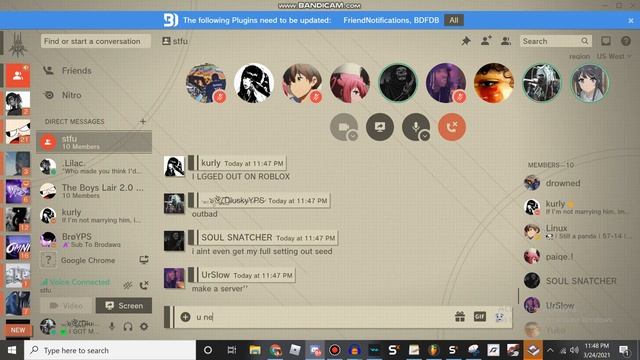
Task: Send a gift with the gift icon
Action: click(x=460, y=316)
